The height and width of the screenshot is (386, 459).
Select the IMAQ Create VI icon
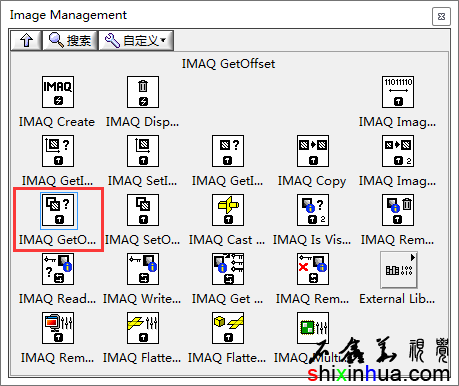click(x=58, y=92)
